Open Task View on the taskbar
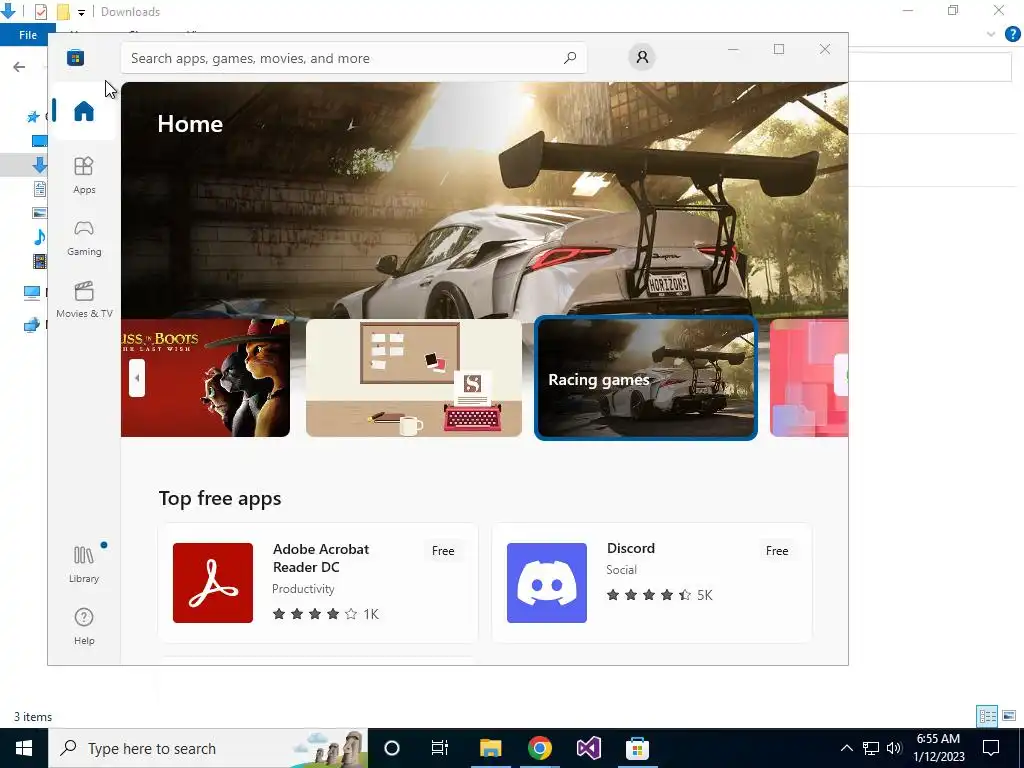Image resolution: width=1024 pixels, height=768 pixels. pyautogui.click(x=440, y=748)
